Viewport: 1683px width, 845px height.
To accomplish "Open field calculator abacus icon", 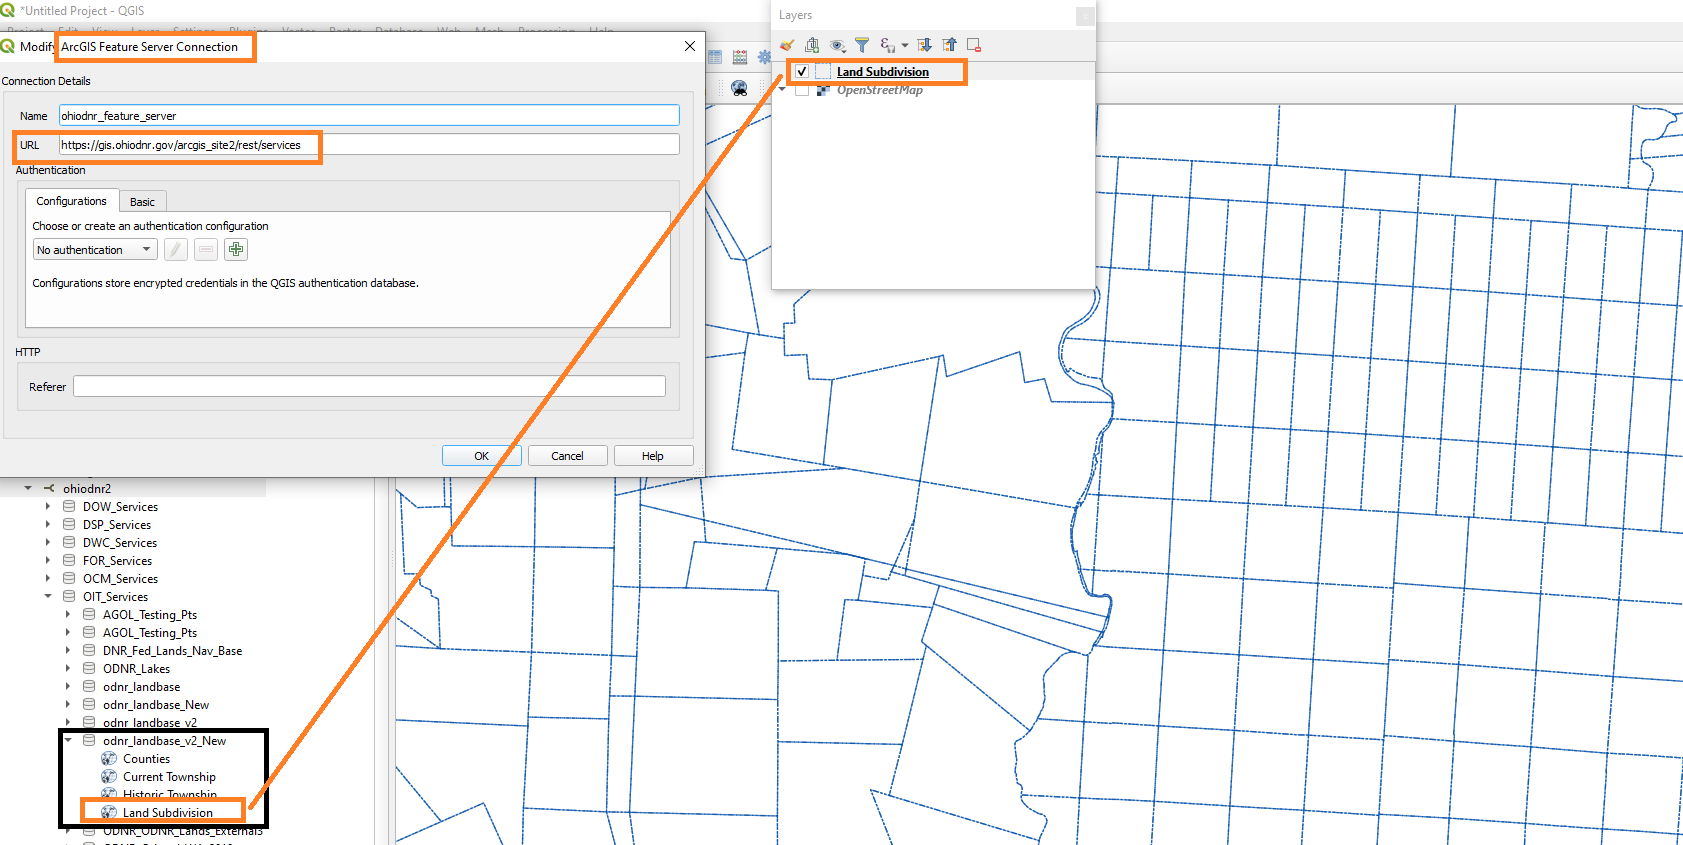I will click(740, 58).
